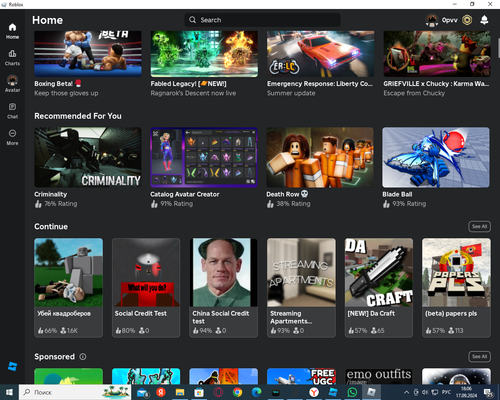Click the Blade Ball title link
This screenshot has height=400, width=500.
(x=397, y=194)
